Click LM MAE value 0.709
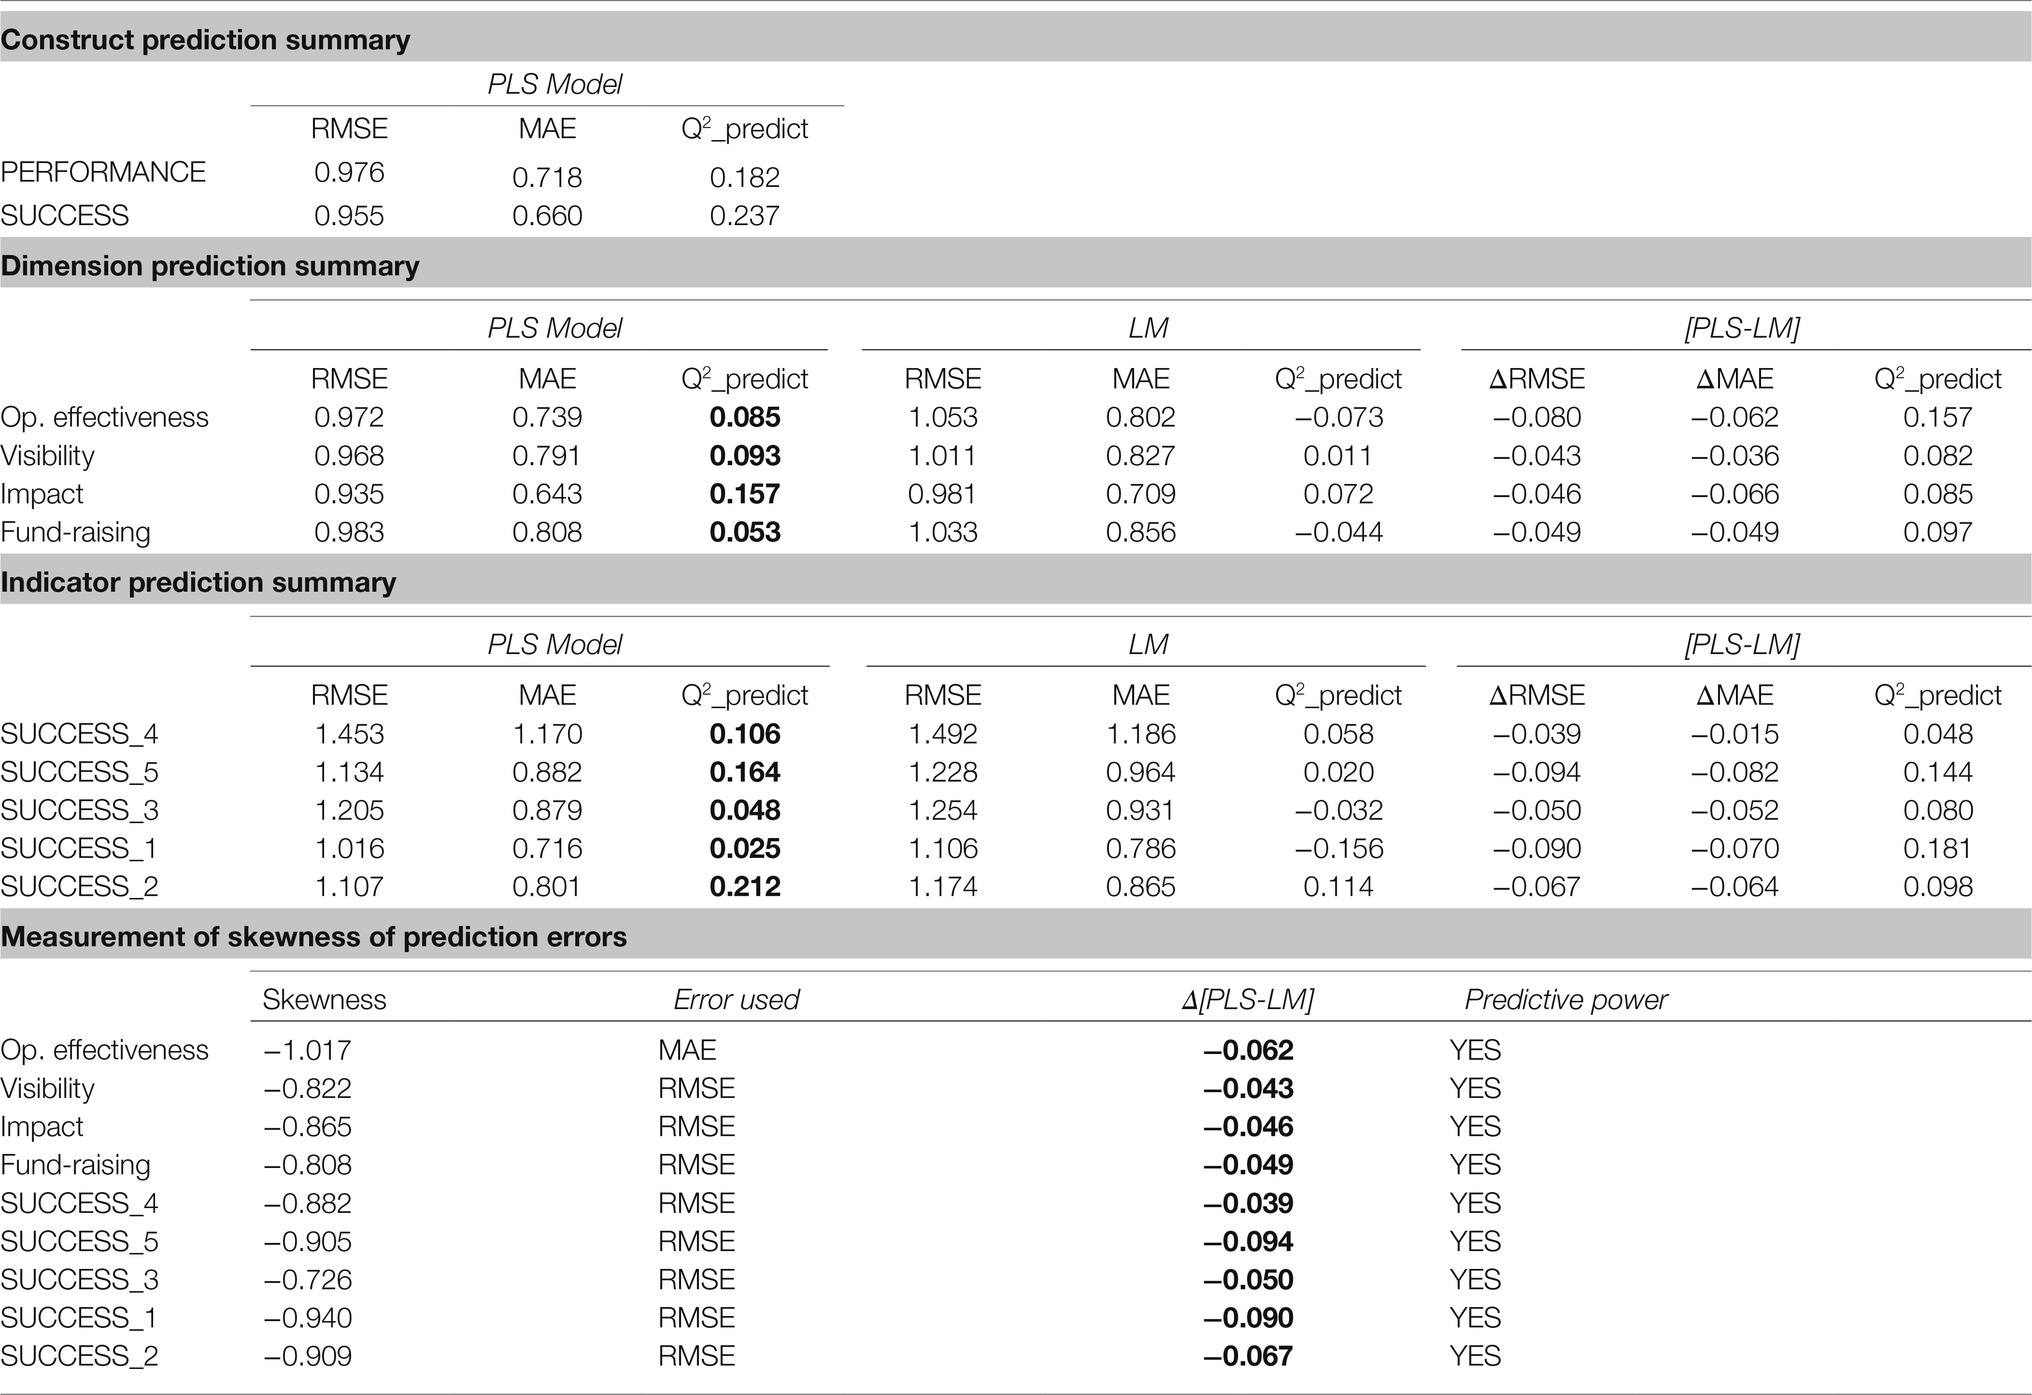This screenshot has height=1395, width=2032. tap(1141, 494)
